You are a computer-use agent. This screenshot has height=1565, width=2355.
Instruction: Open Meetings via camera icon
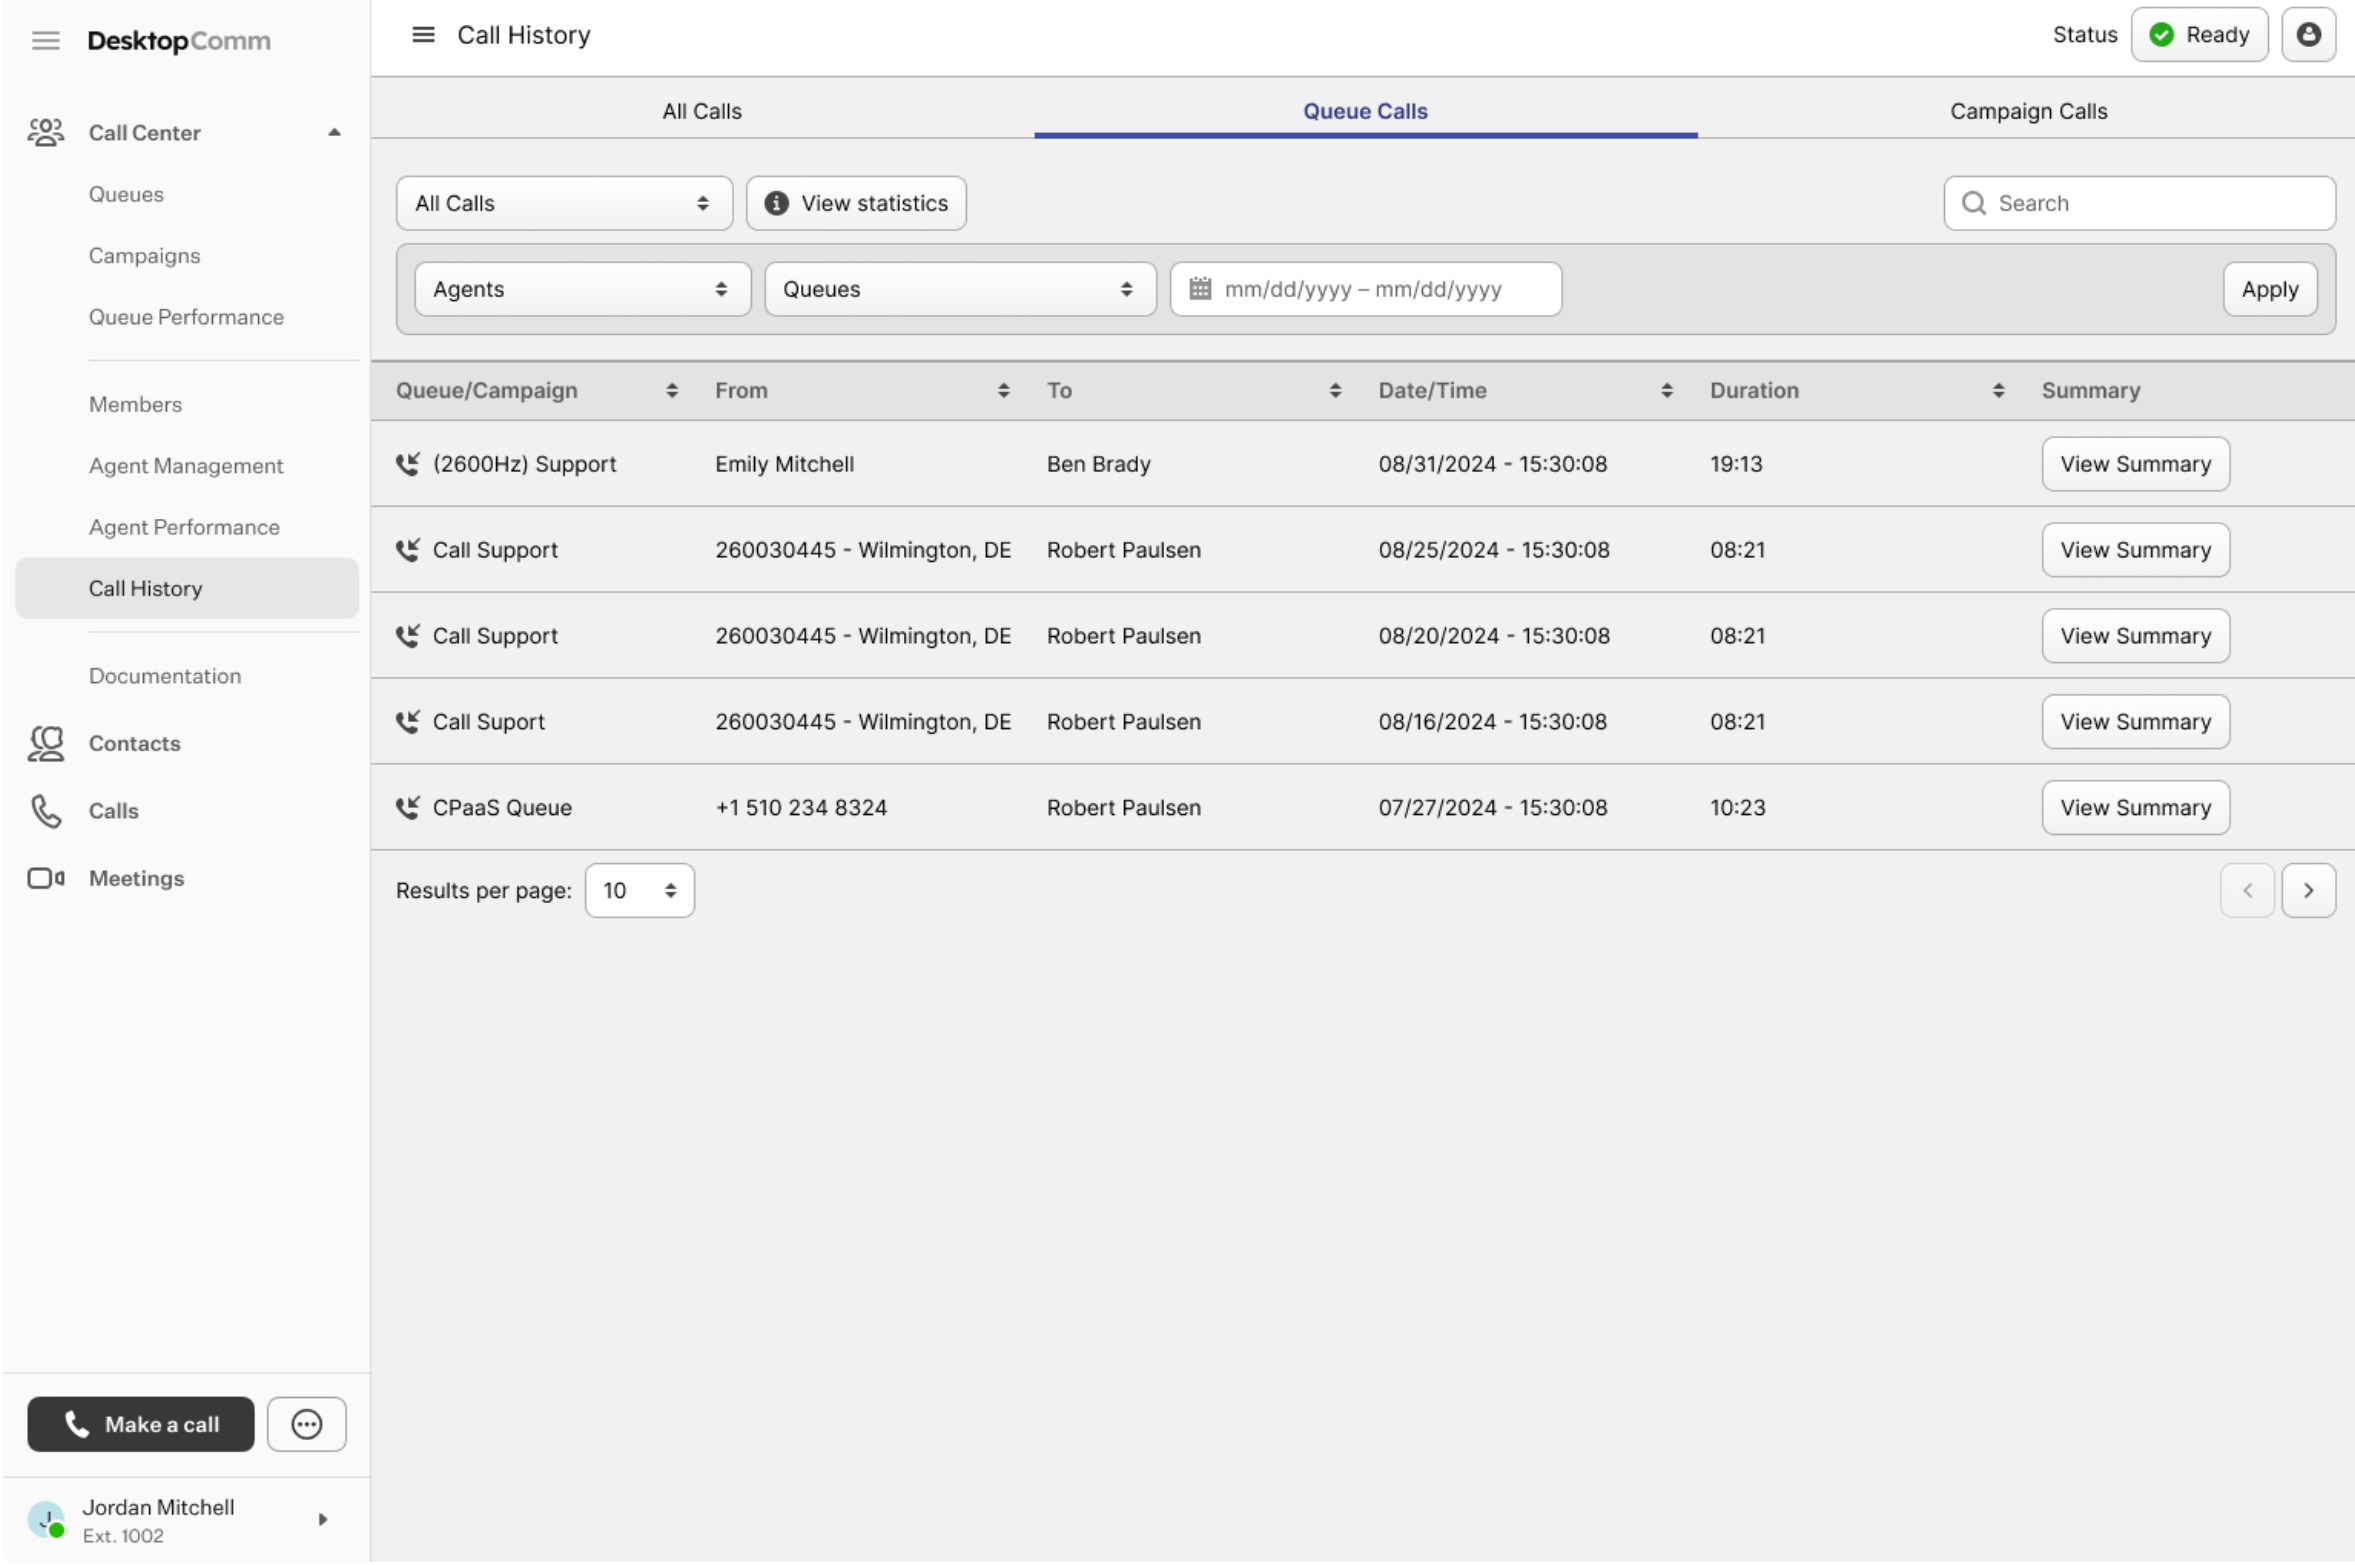click(x=46, y=878)
